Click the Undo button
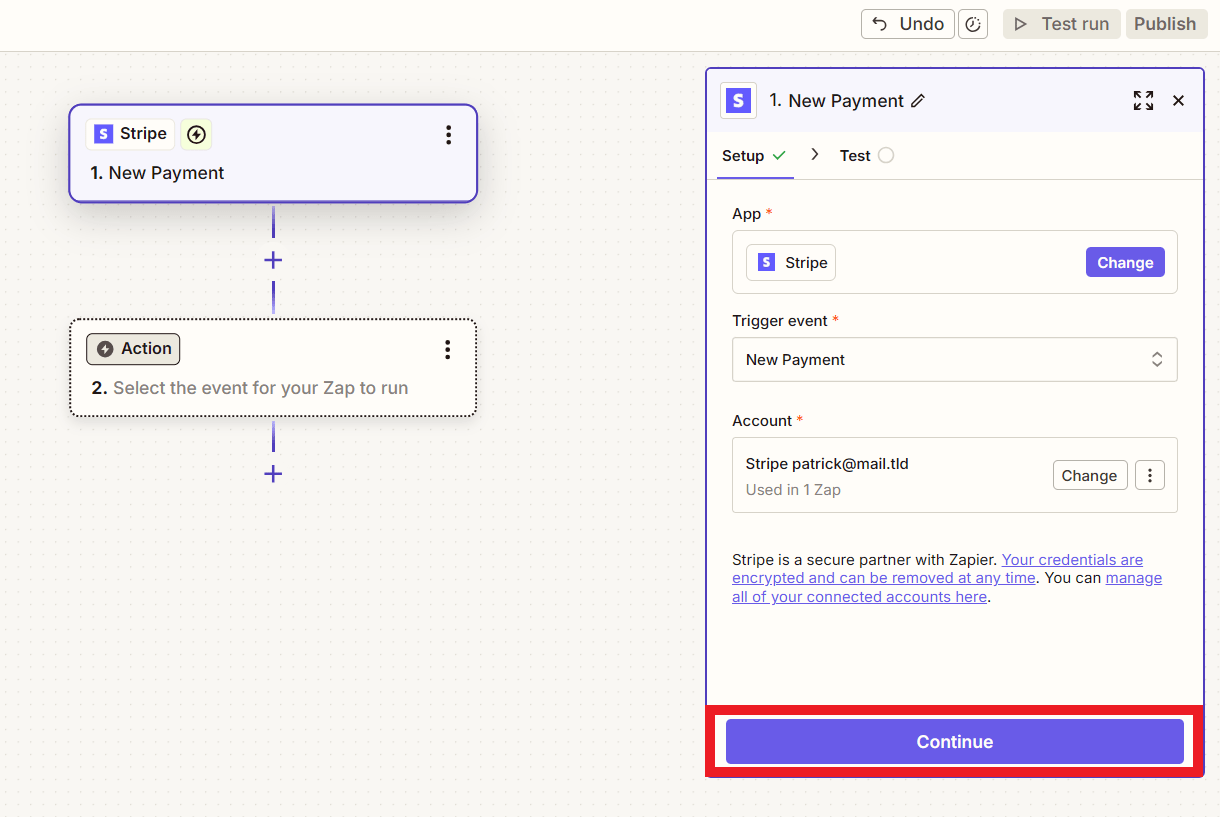This screenshot has height=817, width=1220. (x=907, y=24)
